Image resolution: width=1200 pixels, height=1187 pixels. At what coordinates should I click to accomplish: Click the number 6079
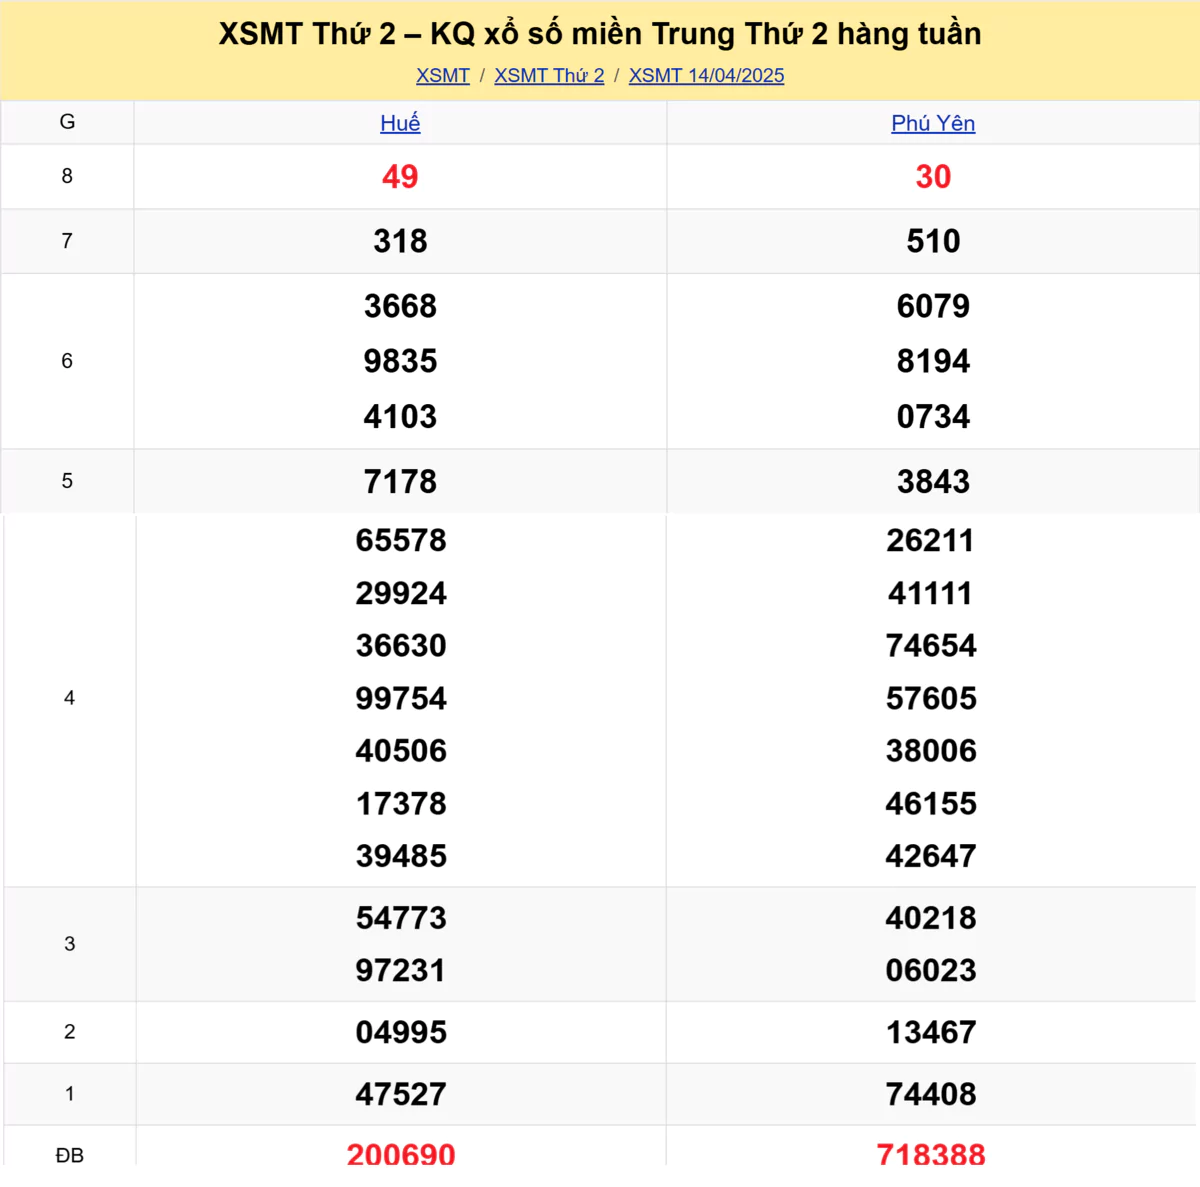pyautogui.click(x=933, y=306)
